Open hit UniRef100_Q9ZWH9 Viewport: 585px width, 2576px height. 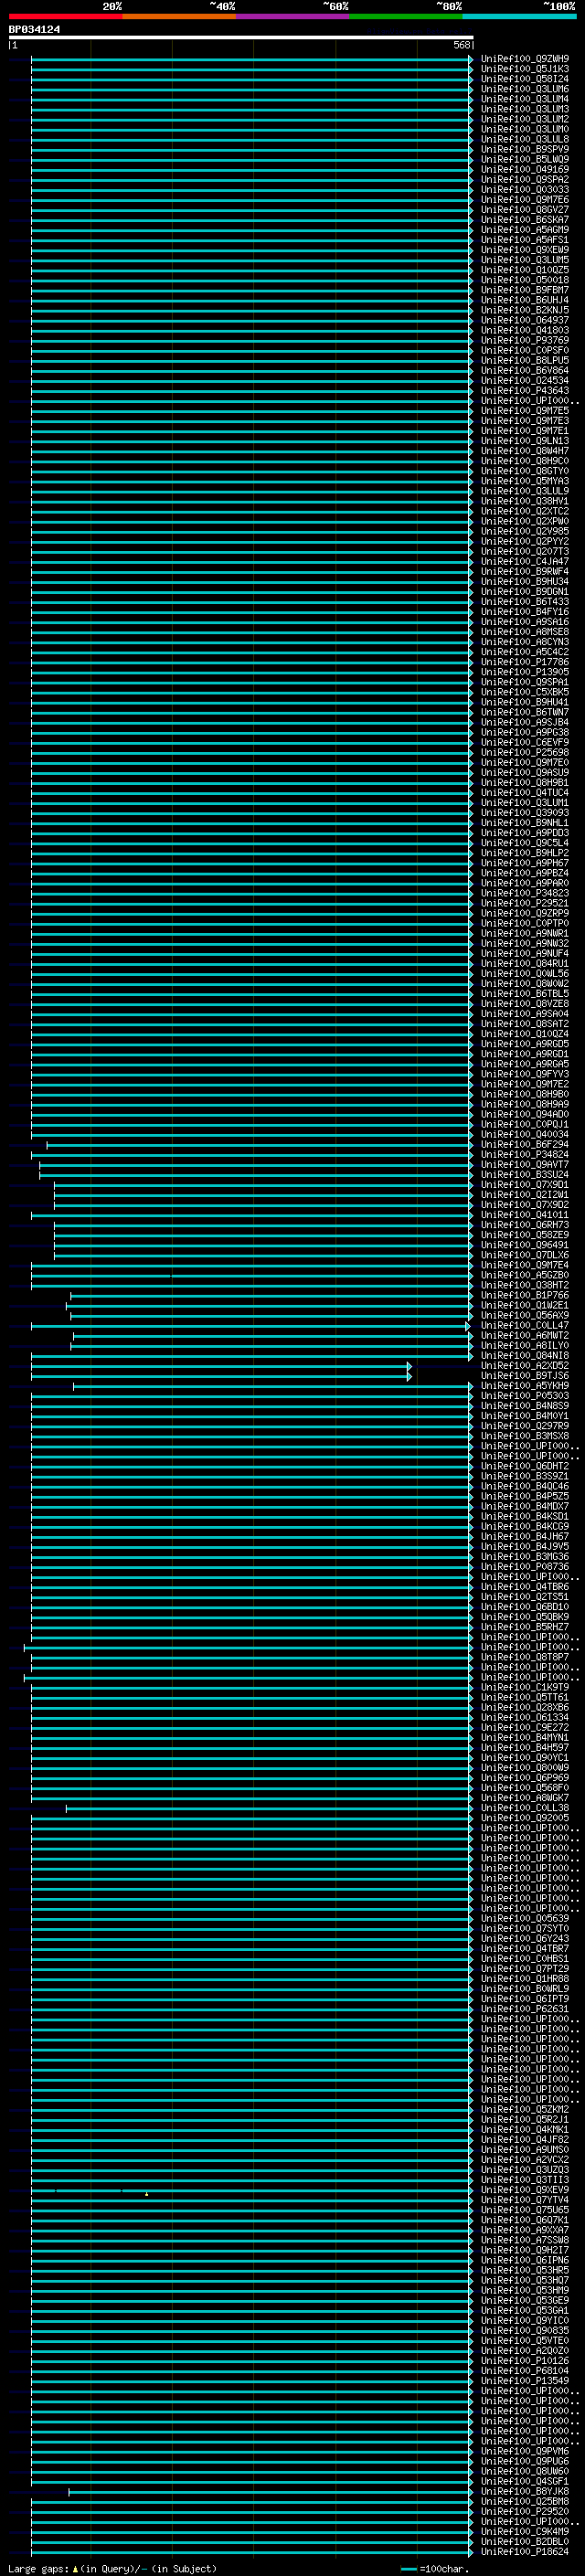[525, 59]
